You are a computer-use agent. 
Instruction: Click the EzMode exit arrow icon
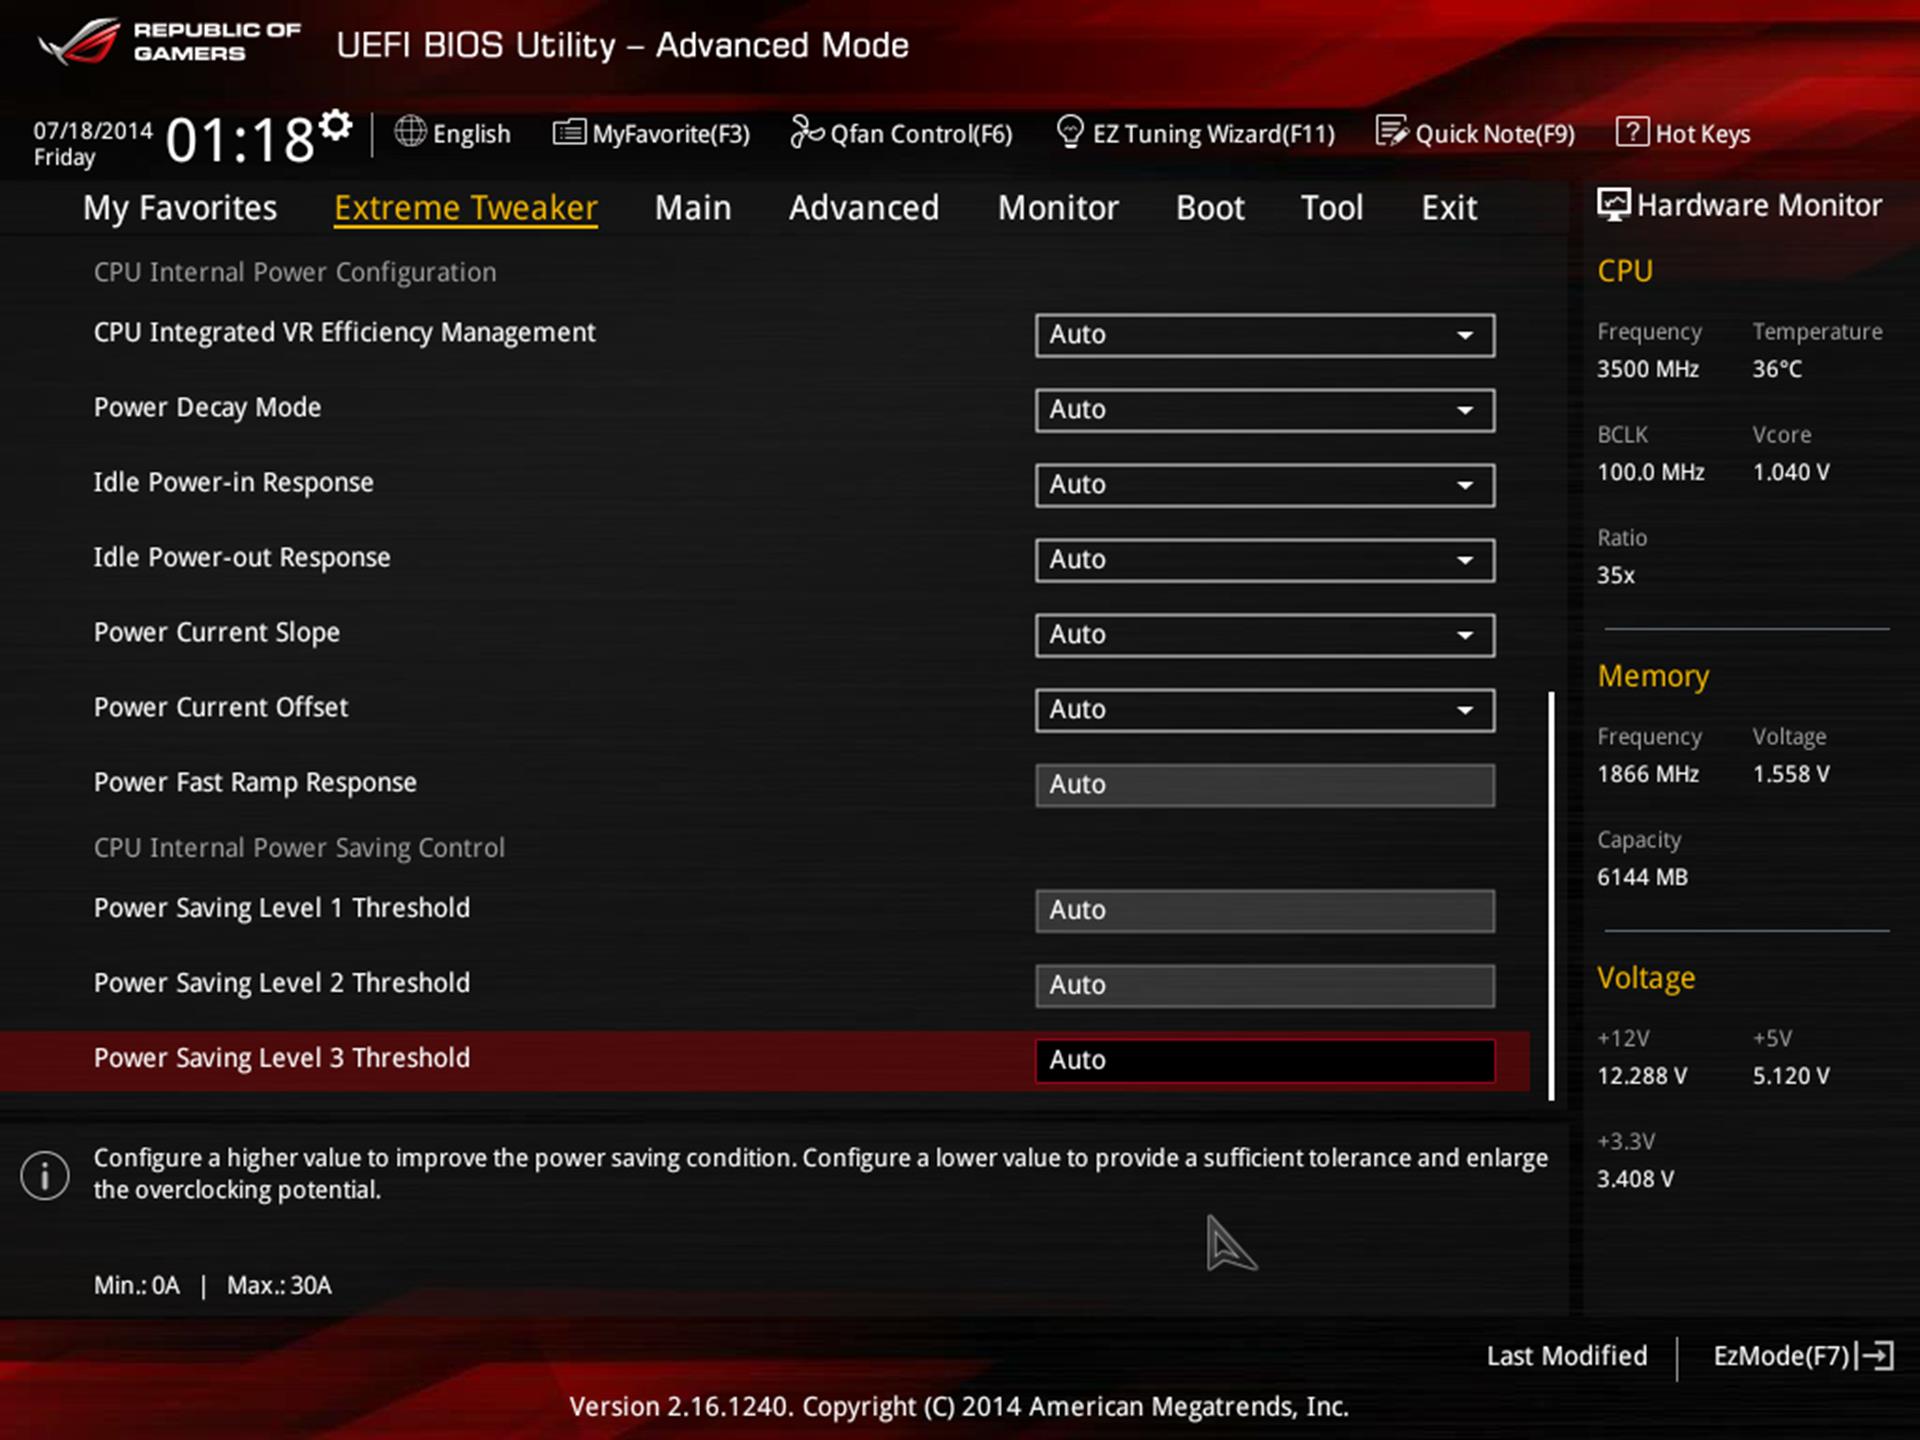1877,1355
